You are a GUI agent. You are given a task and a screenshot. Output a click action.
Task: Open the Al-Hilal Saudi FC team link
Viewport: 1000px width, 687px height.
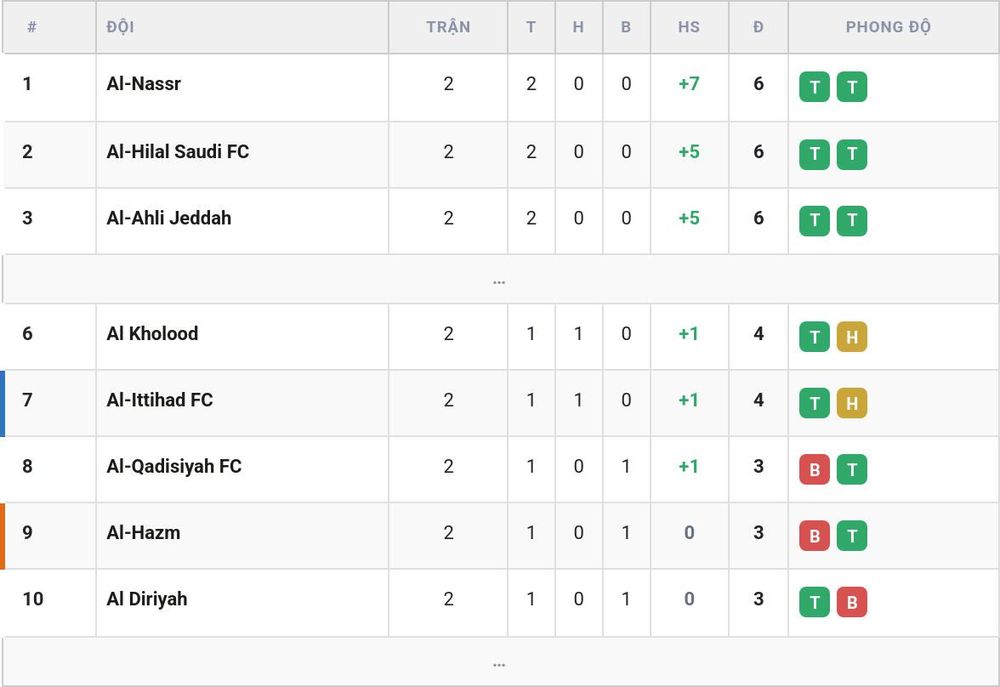[178, 152]
